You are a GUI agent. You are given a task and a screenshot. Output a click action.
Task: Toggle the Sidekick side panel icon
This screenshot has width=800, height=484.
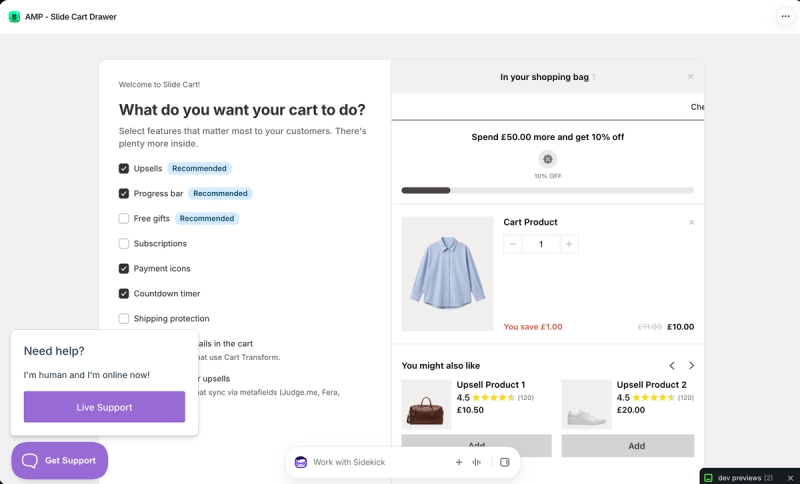coord(505,462)
